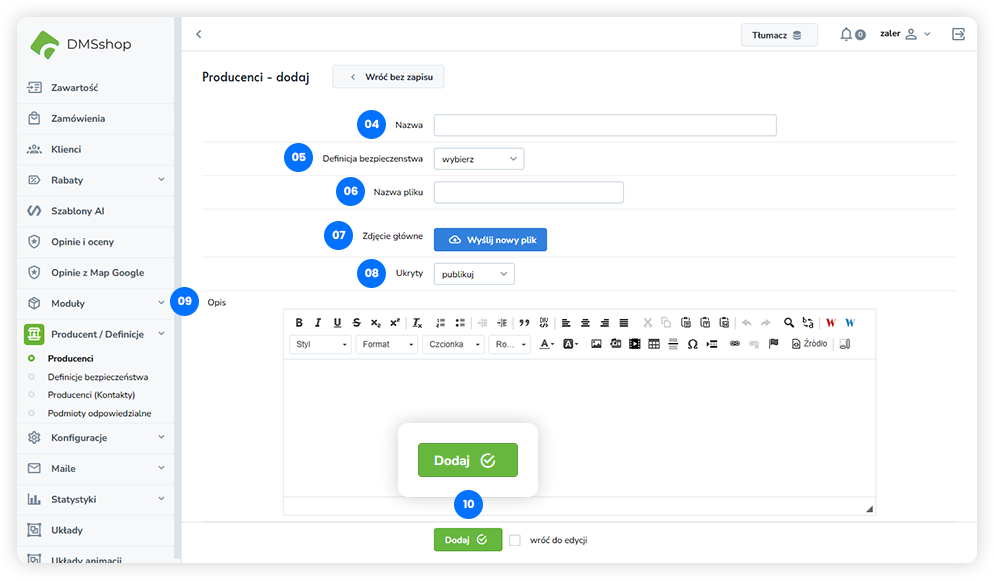Click the notification bell icon
This screenshot has height=580, width=994.
click(846, 35)
